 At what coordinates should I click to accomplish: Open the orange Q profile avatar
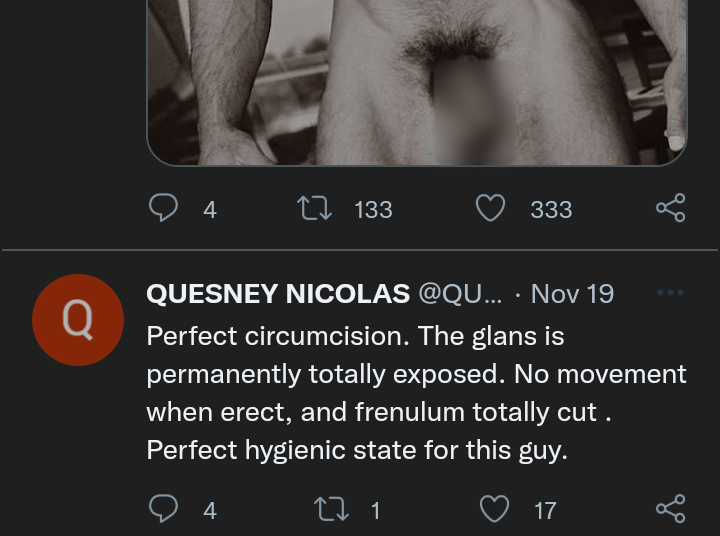click(x=78, y=320)
